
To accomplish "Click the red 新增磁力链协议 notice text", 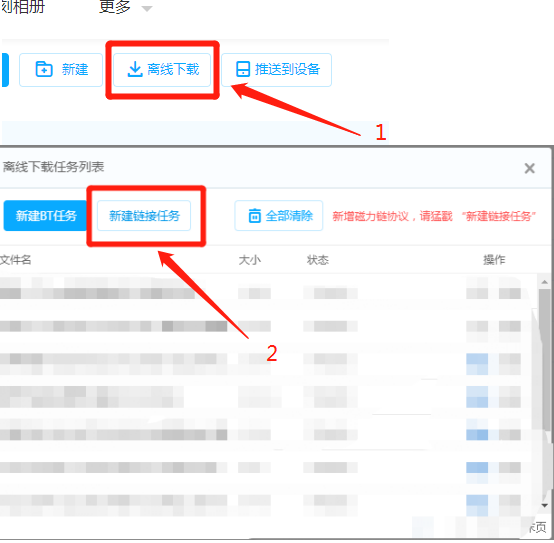I will 434,216.
